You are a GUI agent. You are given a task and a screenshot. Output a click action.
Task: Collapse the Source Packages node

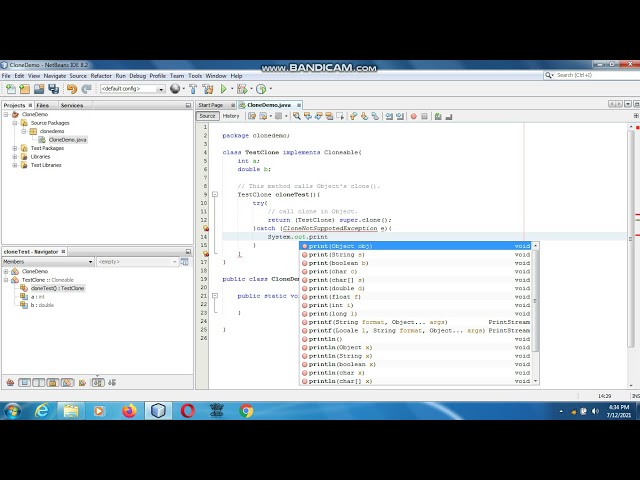pos(15,123)
